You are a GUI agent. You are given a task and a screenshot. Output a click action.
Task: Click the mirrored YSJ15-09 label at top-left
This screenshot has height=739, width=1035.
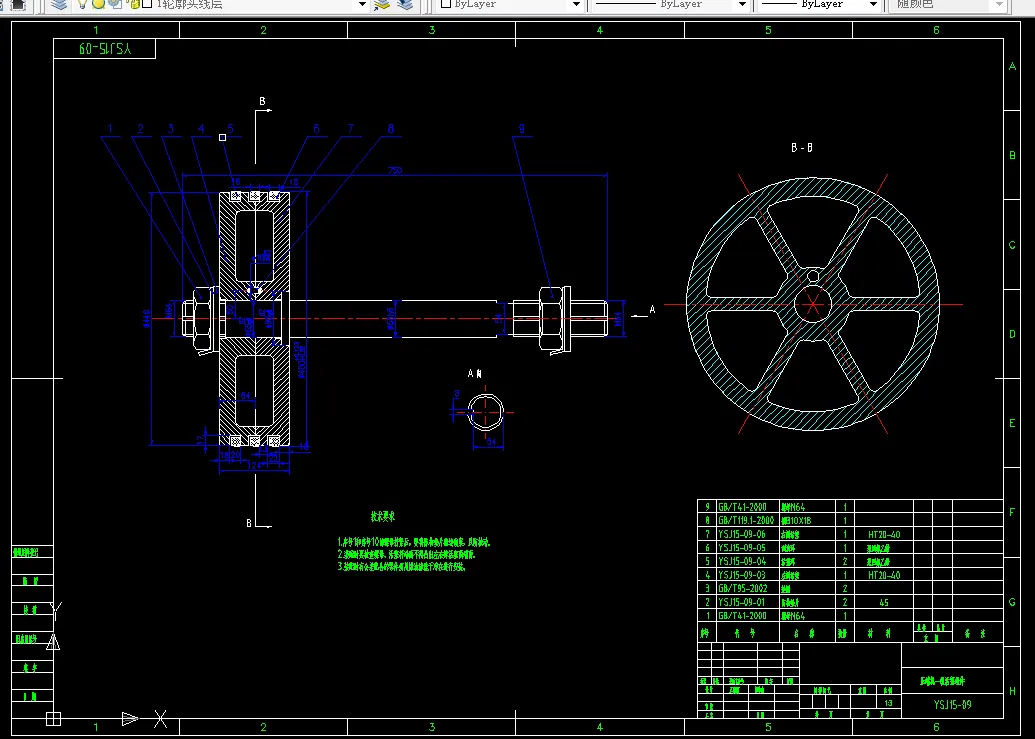point(106,49)
